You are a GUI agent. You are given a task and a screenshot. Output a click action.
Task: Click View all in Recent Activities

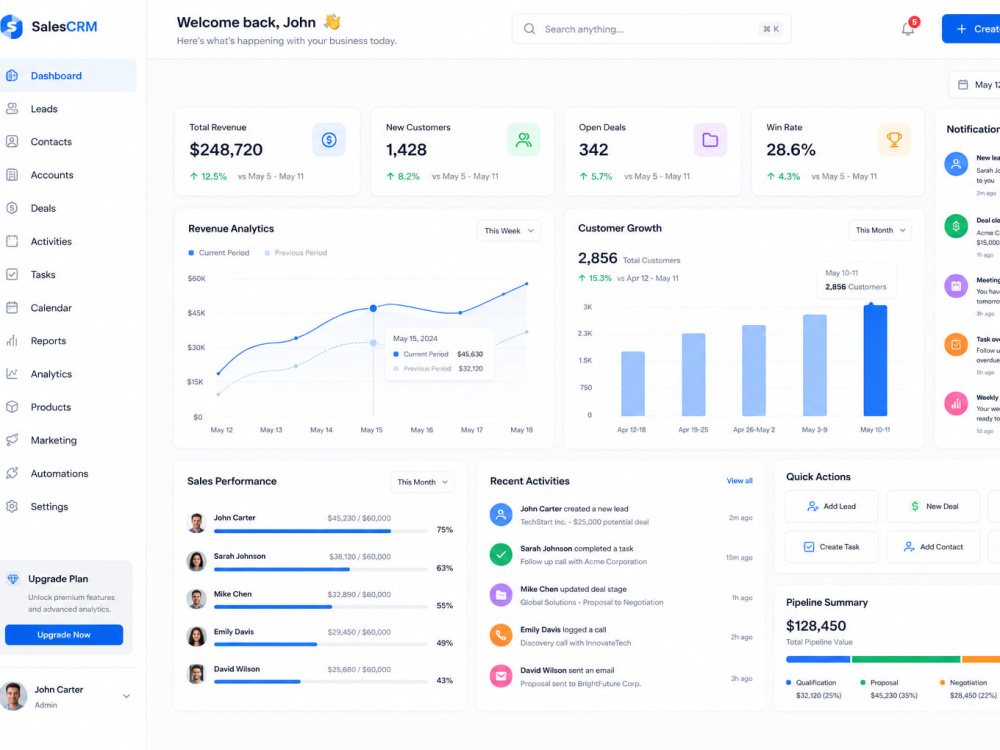pyautogui.click(x=739, y=481)
